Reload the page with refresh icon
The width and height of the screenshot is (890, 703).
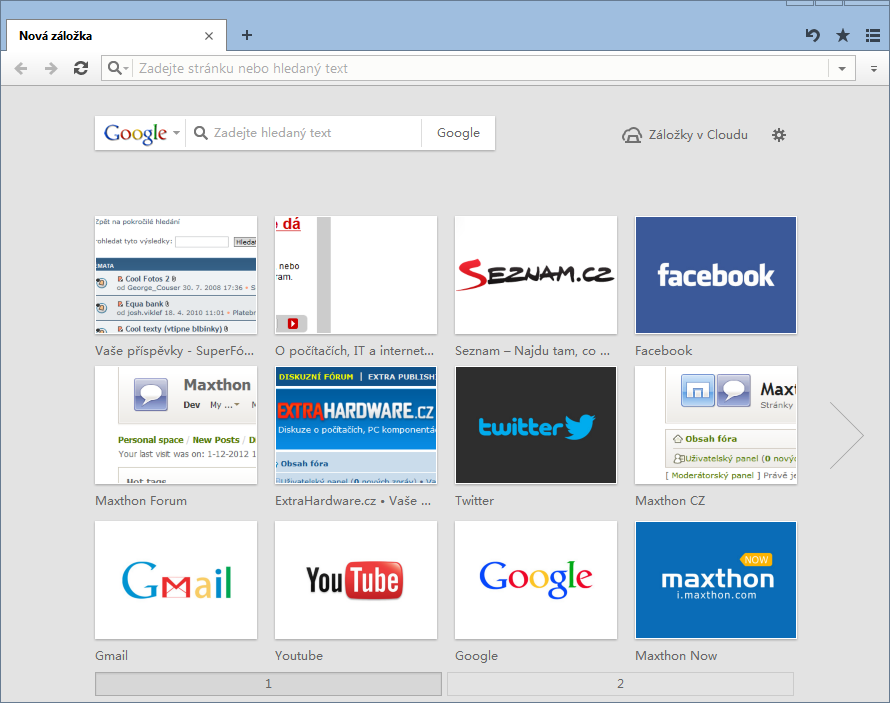point(81,68)
